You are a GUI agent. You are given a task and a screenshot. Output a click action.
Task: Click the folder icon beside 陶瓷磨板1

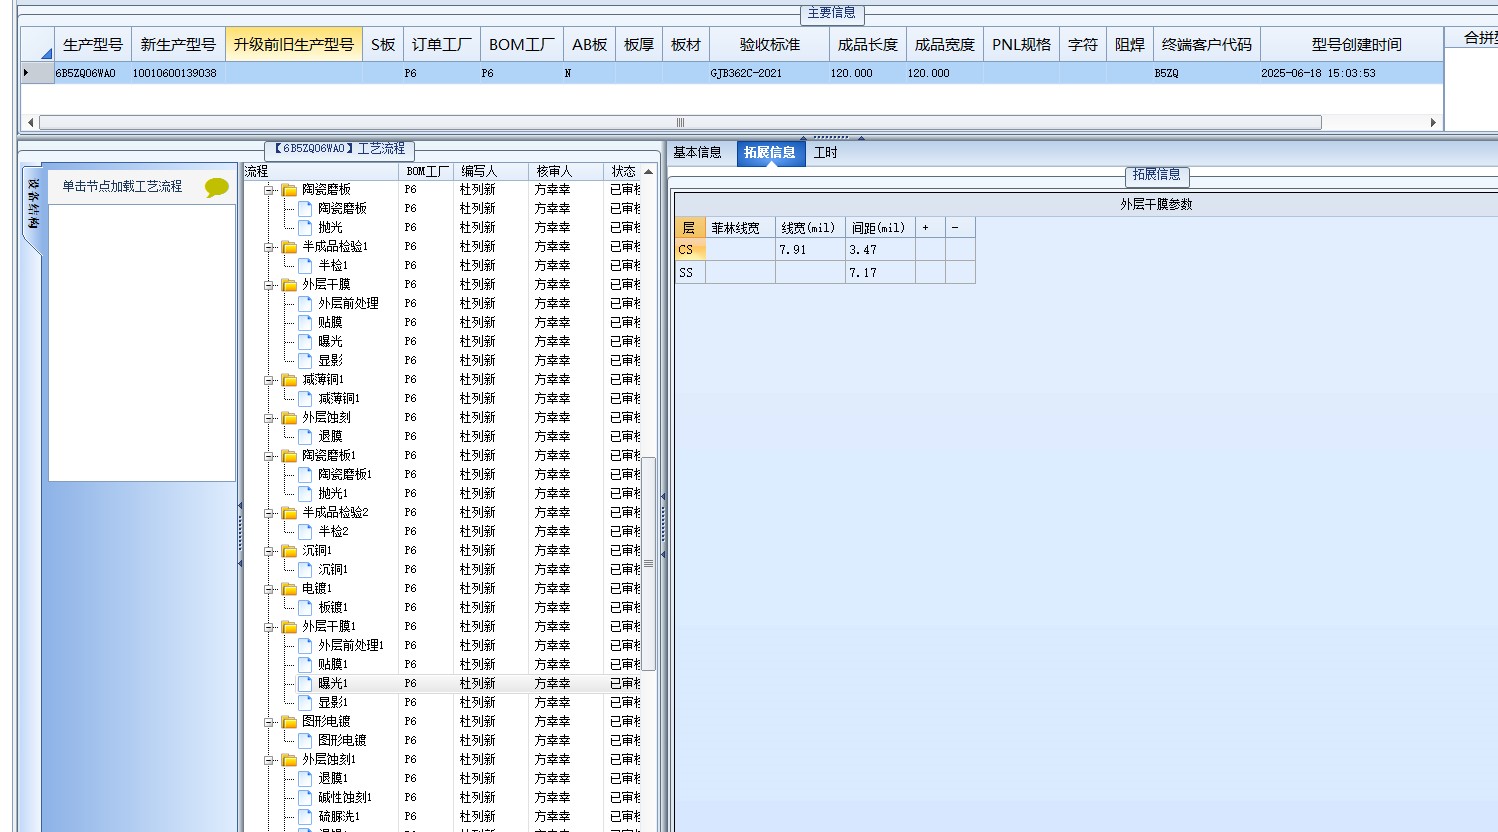(289, 456)
